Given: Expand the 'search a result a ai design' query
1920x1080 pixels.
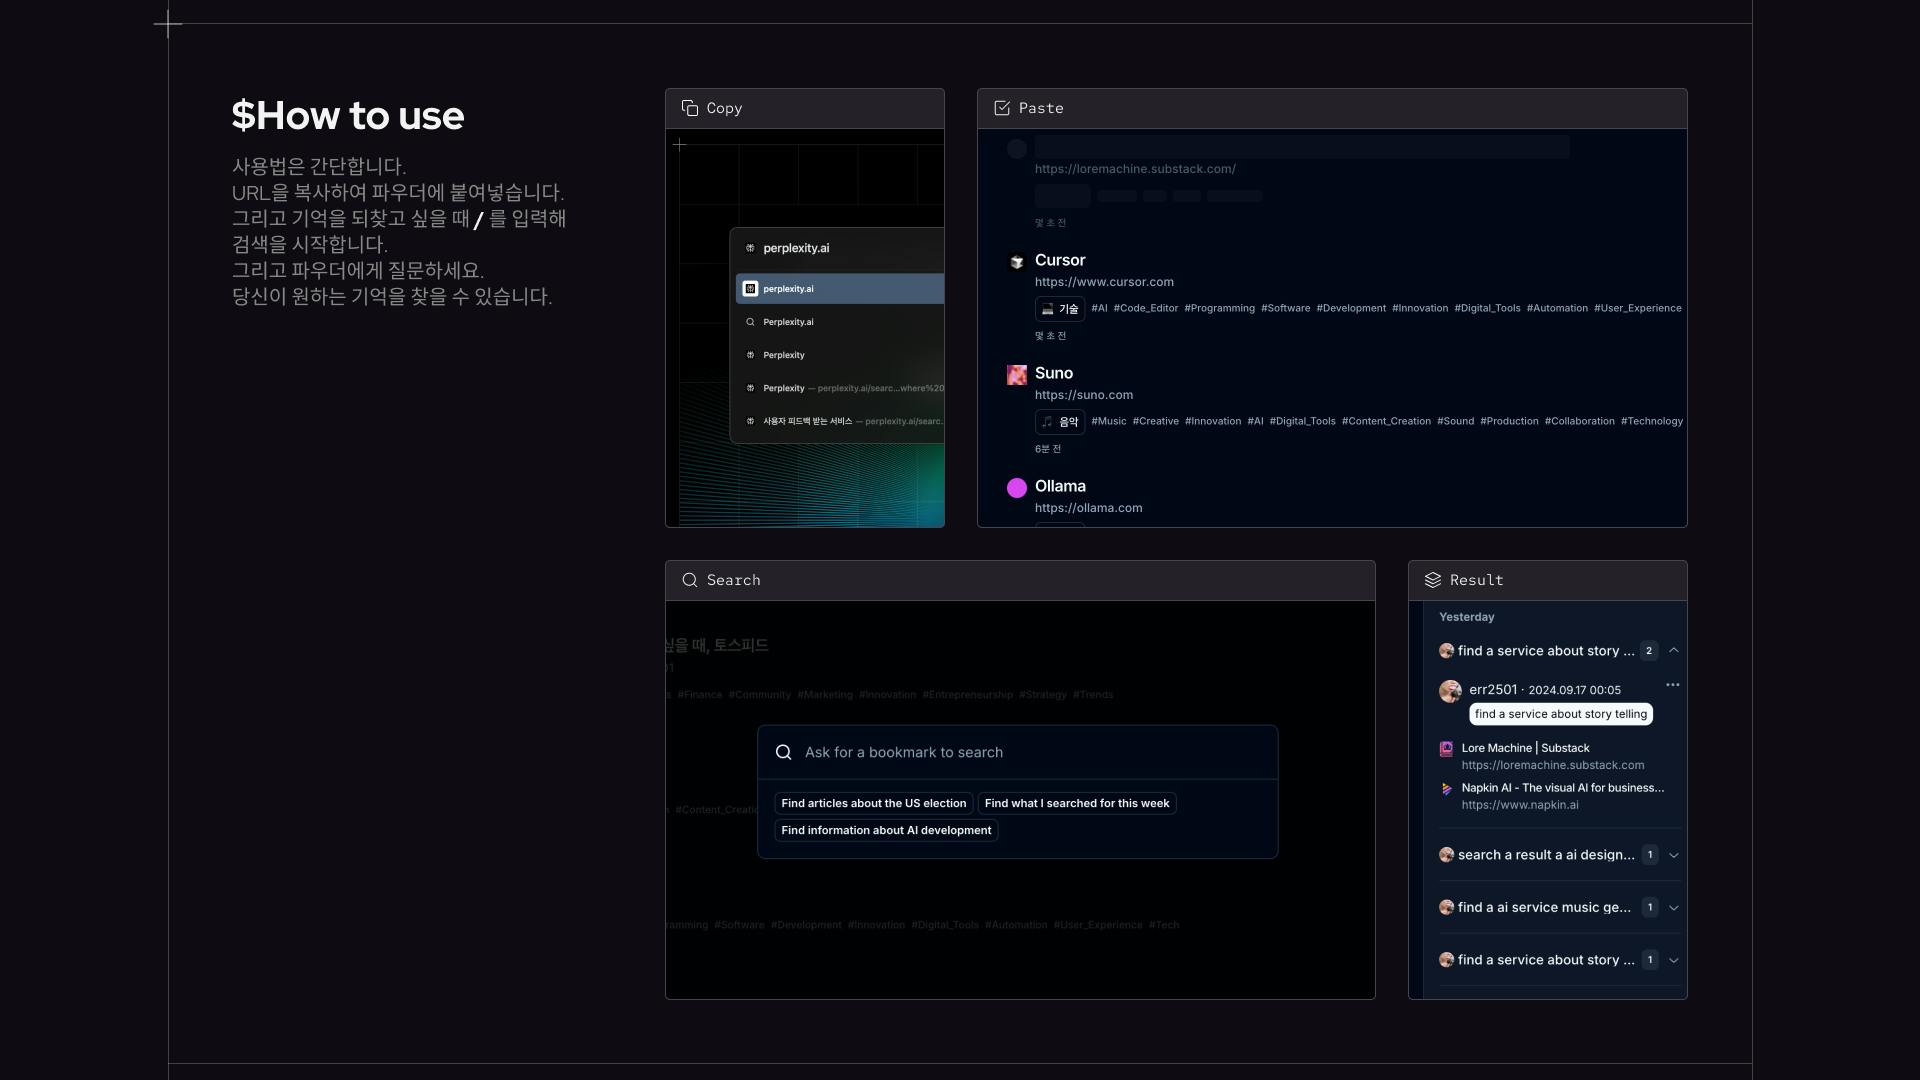Looking at the screenshot, I should click(x=1673, y=855).
